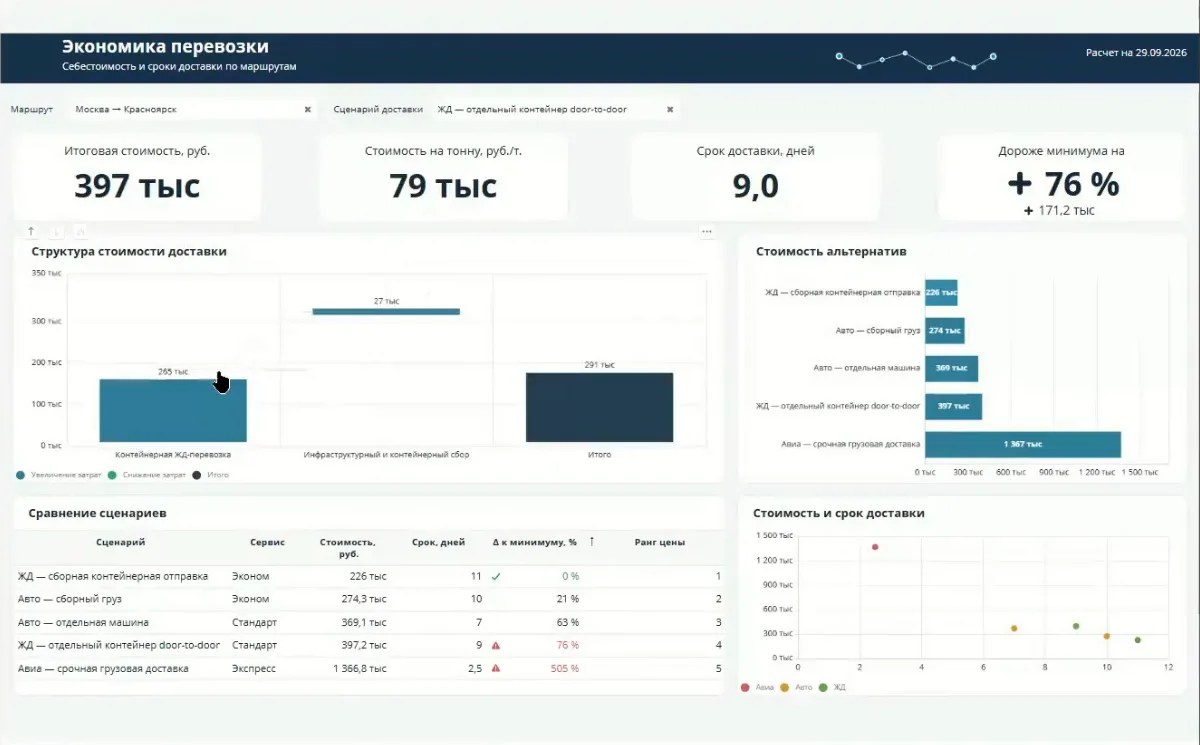This screenshot has height=745, width=1200.
Task: Click Расчет на 29.09.2026 date text
Action: click(1137, 52)
